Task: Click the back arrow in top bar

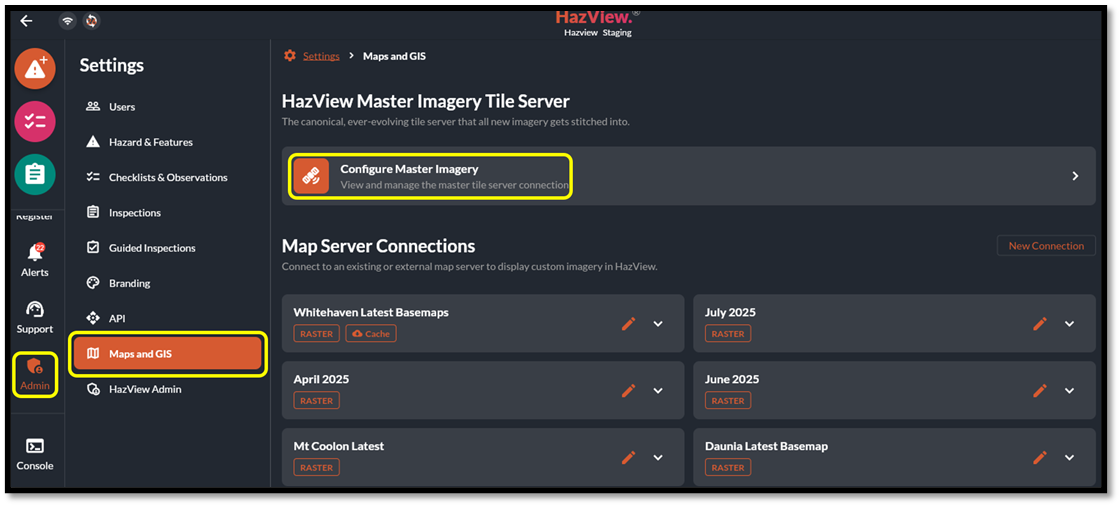Action: (27, 21)
